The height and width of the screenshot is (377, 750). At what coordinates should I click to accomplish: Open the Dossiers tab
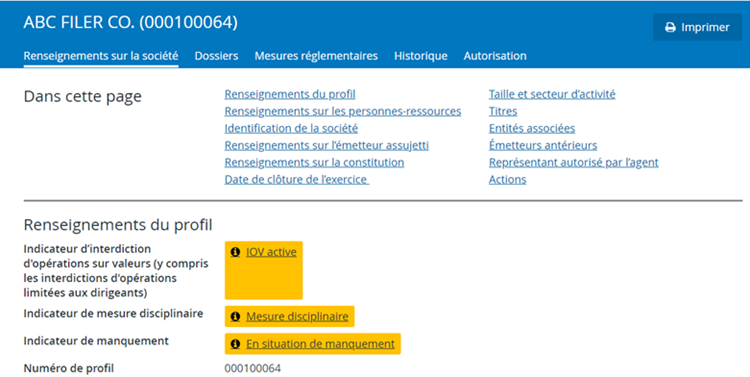[216, 56]
